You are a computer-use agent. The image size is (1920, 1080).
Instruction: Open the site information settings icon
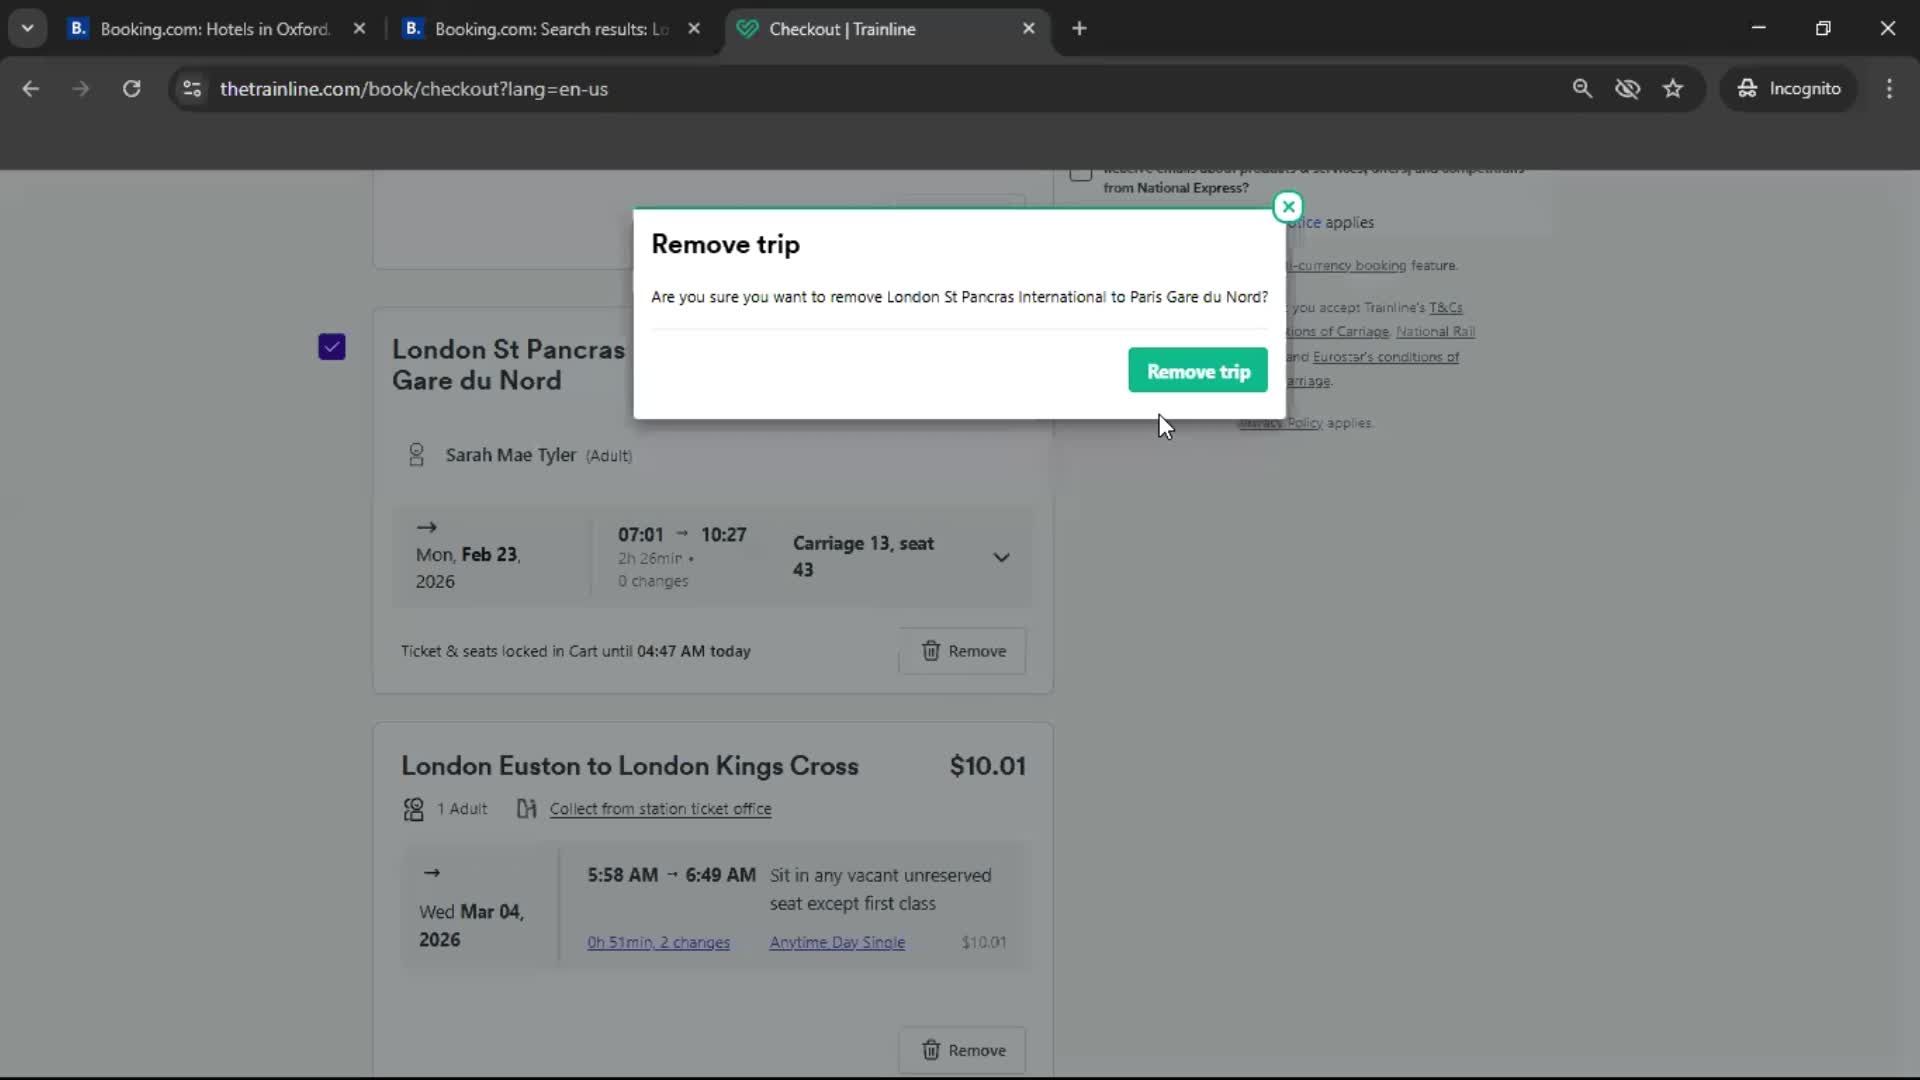[x=191, y=89]
